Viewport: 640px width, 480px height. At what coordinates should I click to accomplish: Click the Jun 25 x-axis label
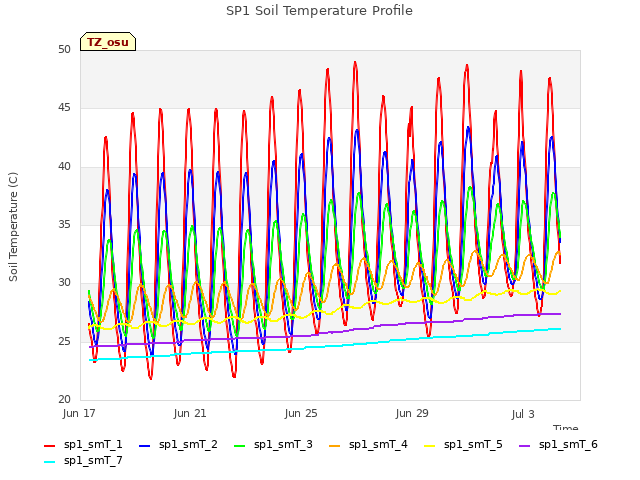pos(301,413)
